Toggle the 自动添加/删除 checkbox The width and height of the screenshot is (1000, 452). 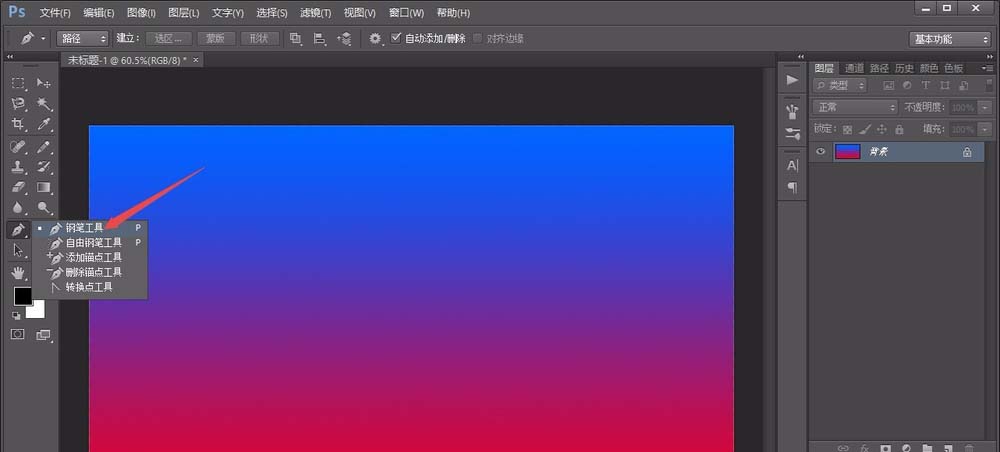(x=396, y=38)
